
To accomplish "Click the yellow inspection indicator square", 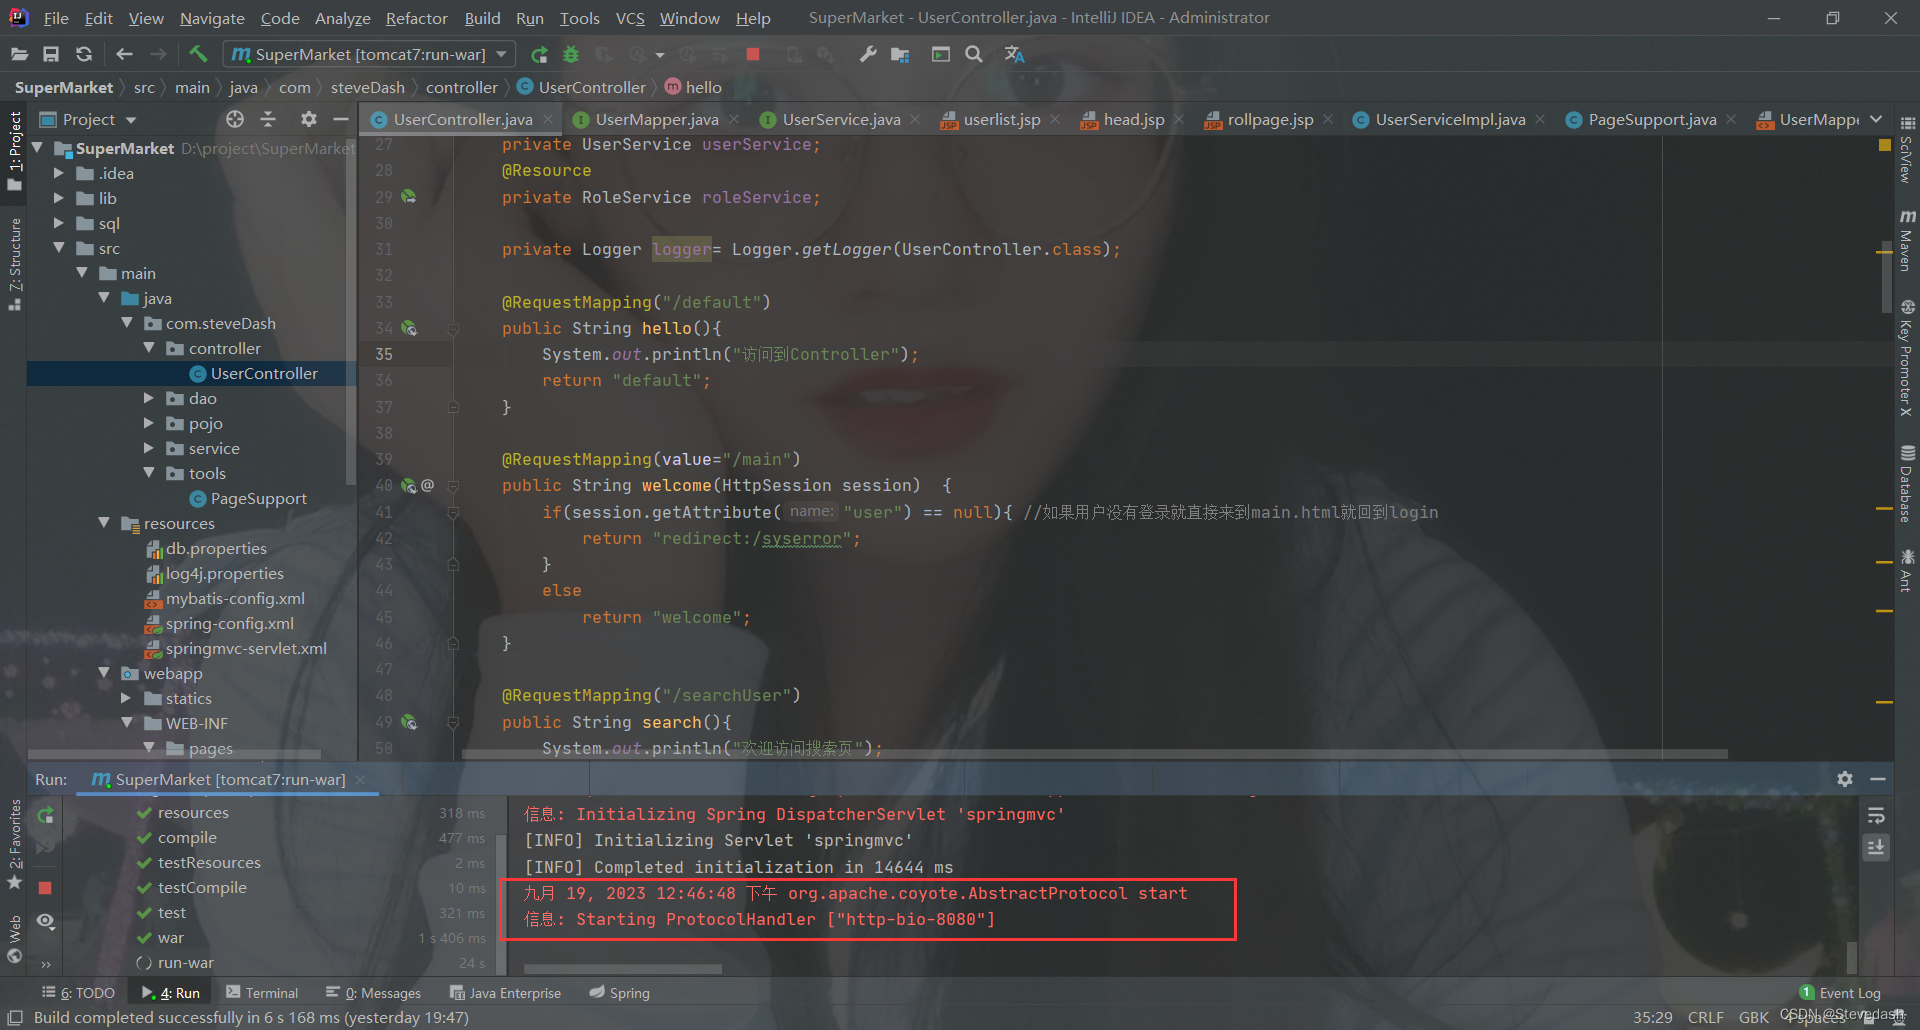I will pos(1885,145).
